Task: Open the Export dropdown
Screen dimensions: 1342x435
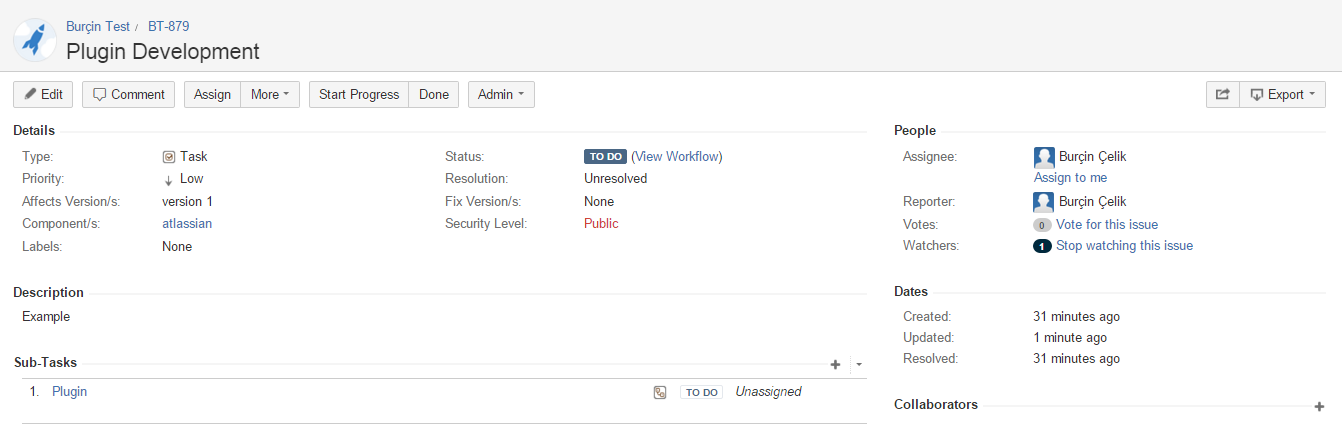Action: click(1283, 95)
